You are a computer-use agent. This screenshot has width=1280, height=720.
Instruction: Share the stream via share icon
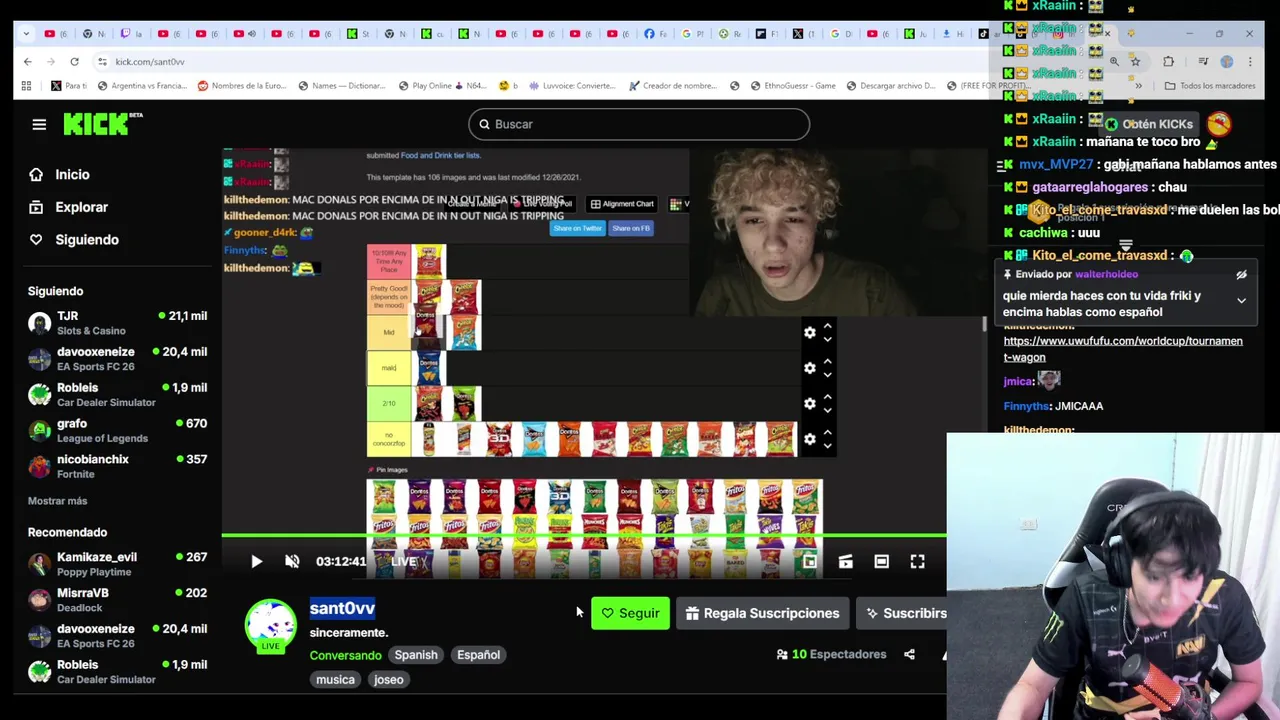909,654
